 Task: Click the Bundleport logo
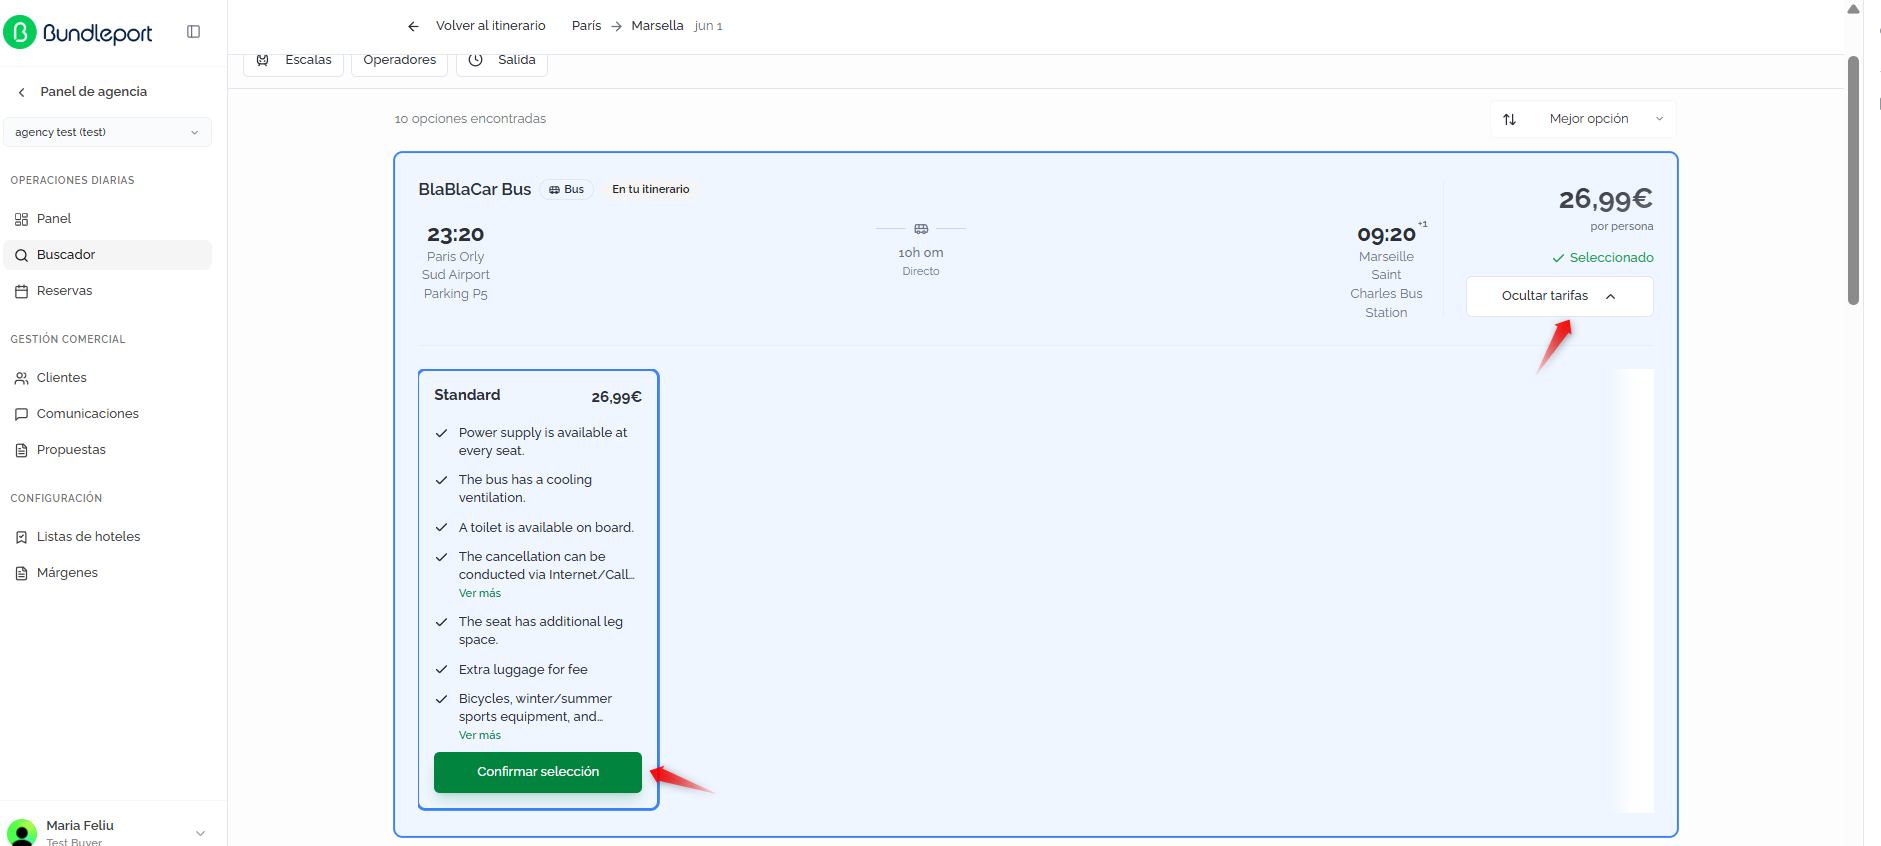point(79,32)
